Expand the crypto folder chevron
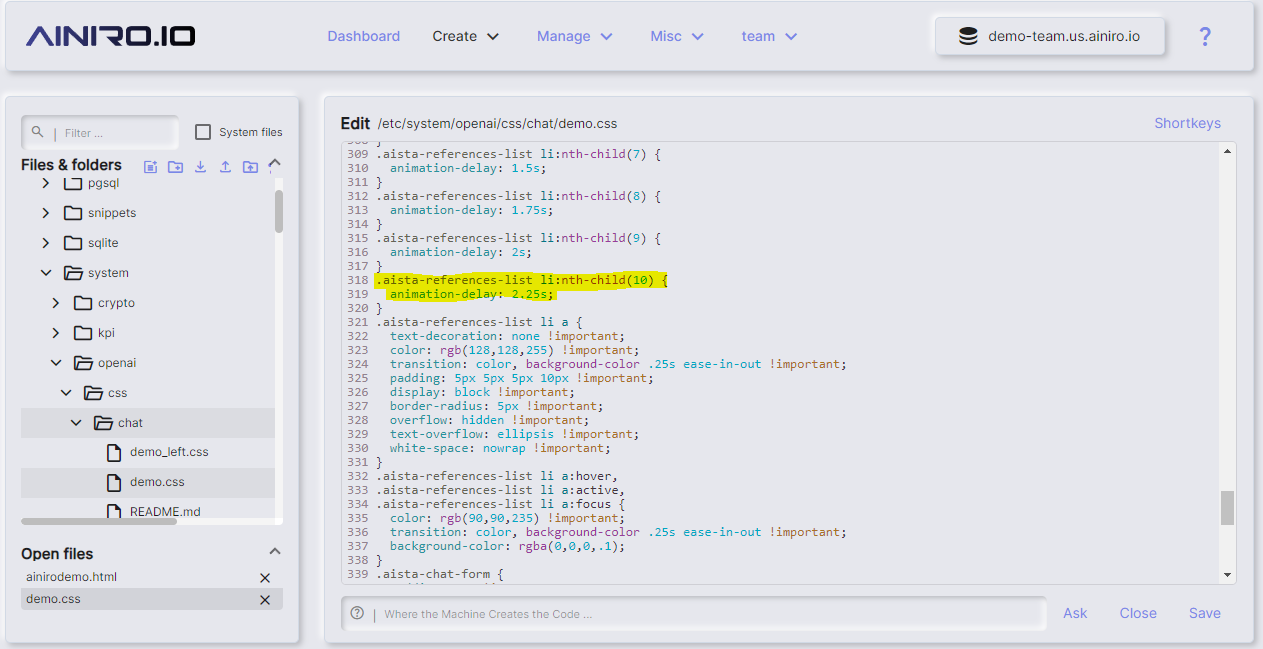Screen dimensions: 1263x649 [x=56, y=303]
